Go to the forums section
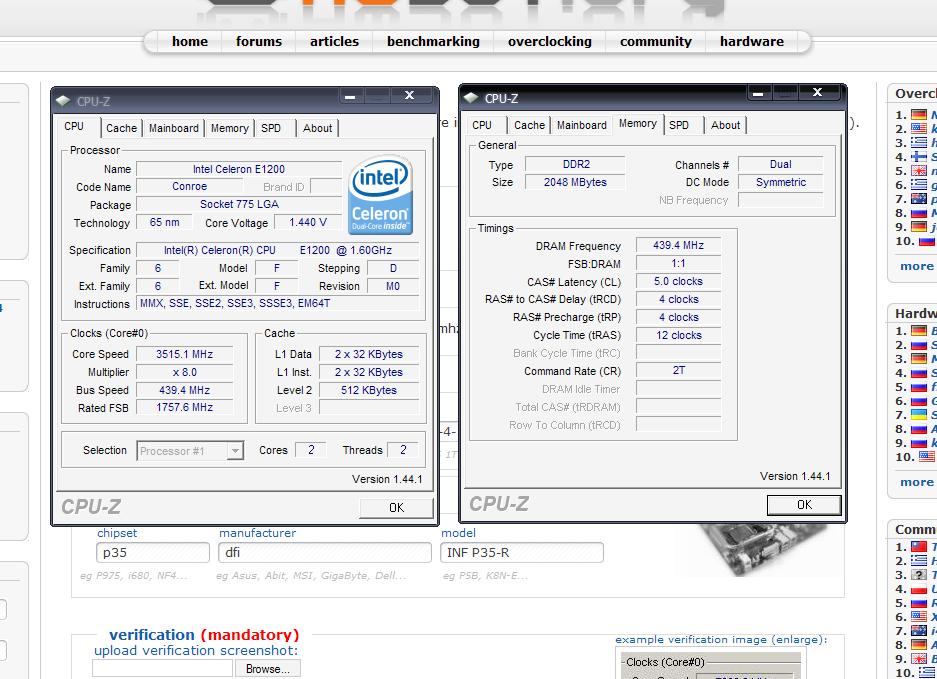This screenshot has width=937, height=679. point(258,41)
